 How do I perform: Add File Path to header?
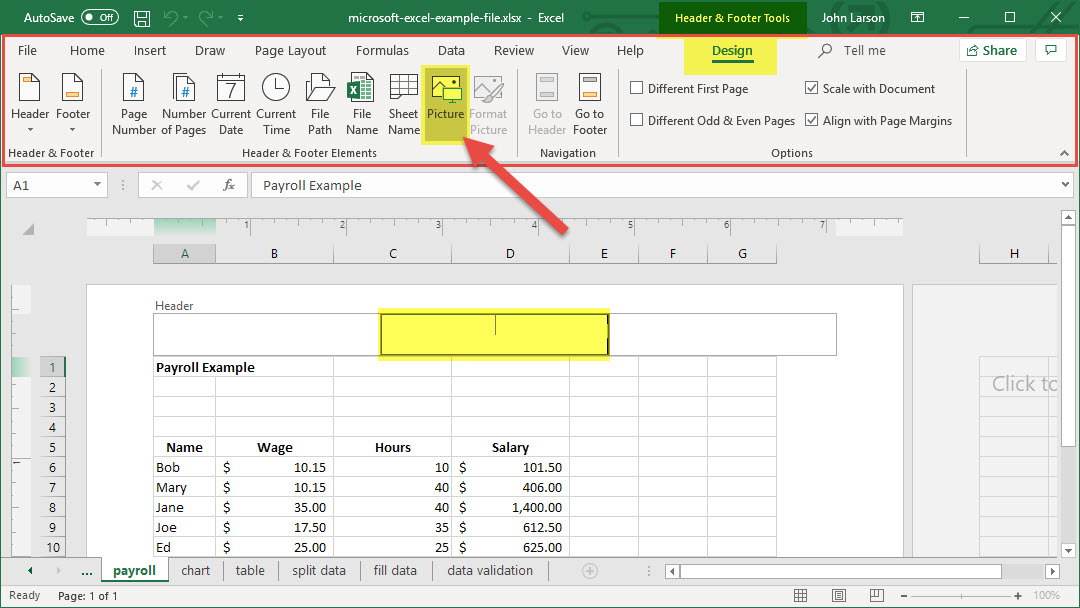click(320, 104)
